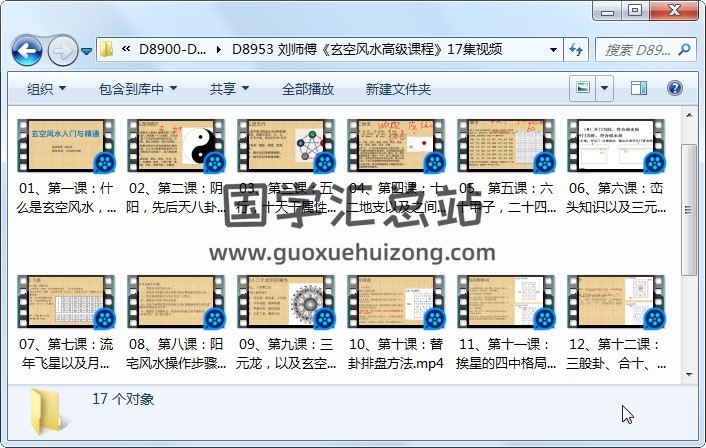
Task: Focus the 搜索 D89... search field
Action: [638, 50]
